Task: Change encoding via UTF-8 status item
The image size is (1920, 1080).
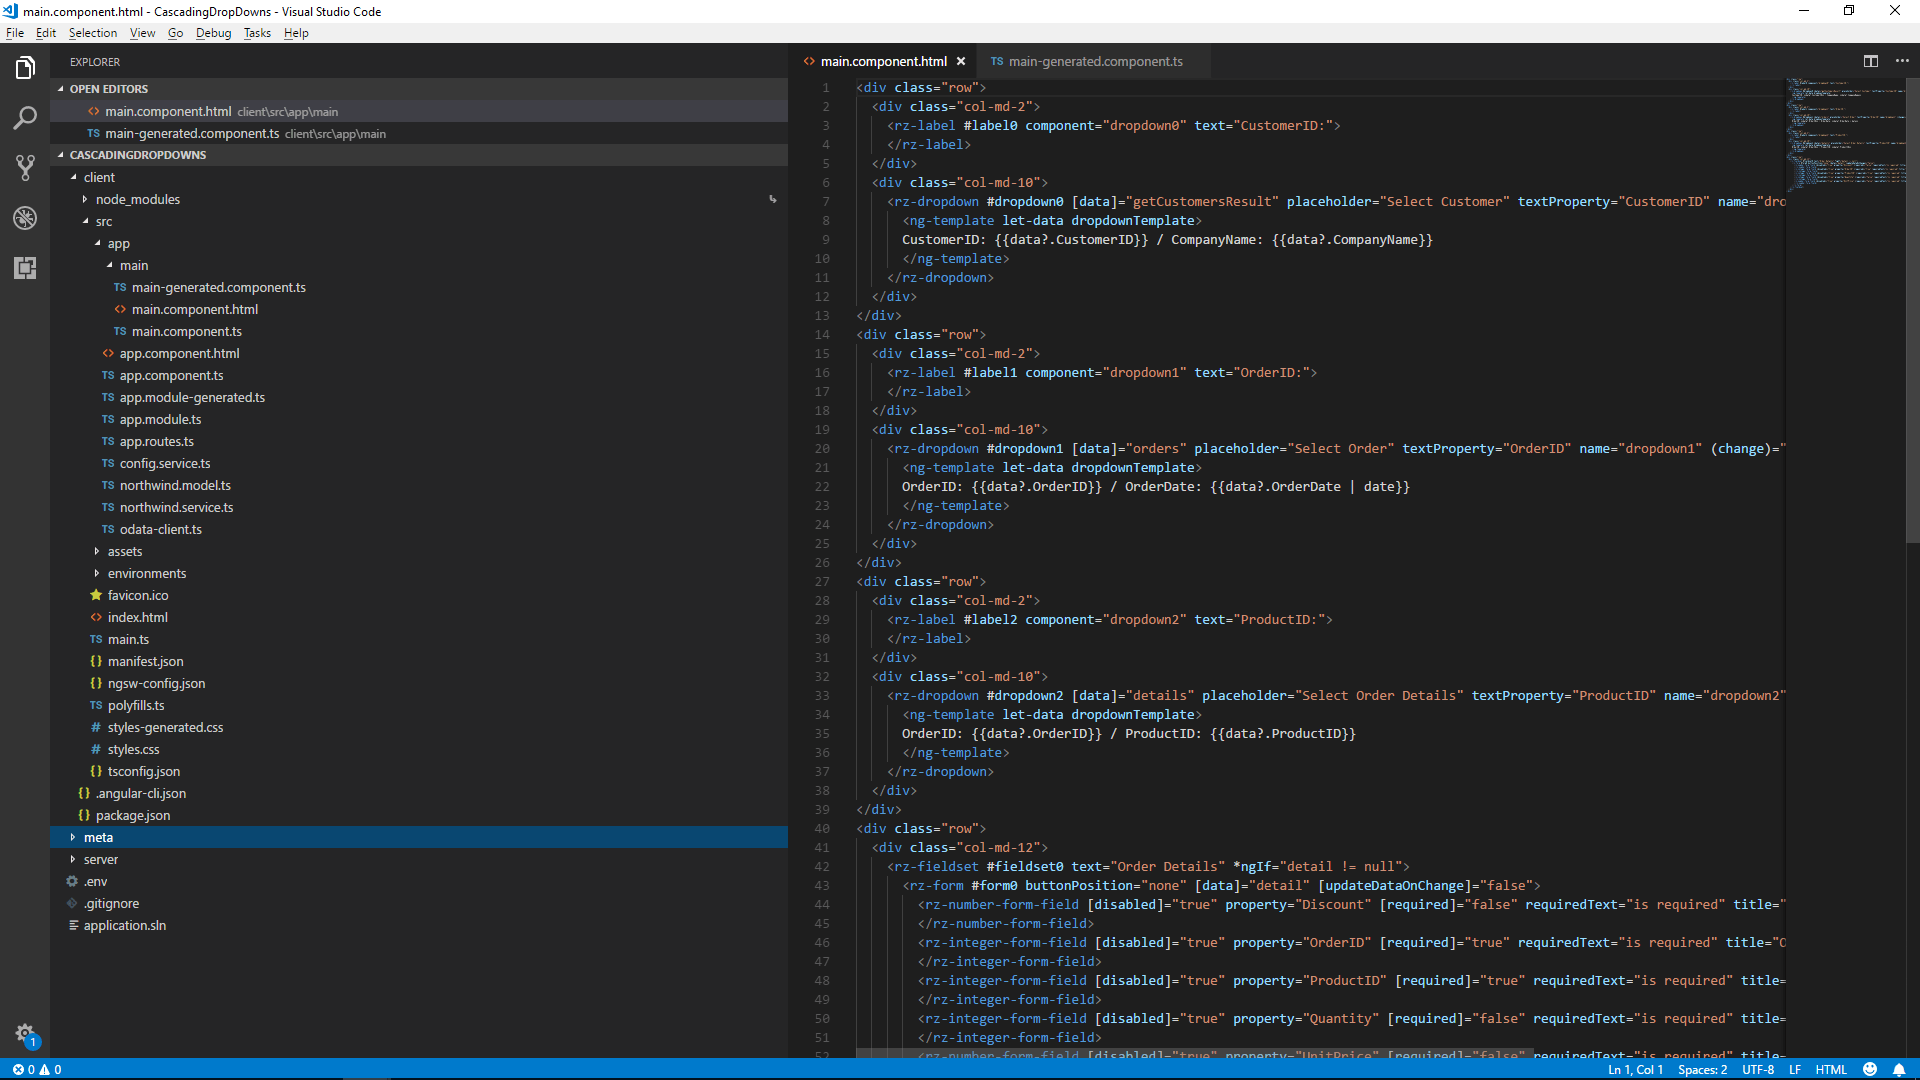Action: [x=1758, y=1070]
